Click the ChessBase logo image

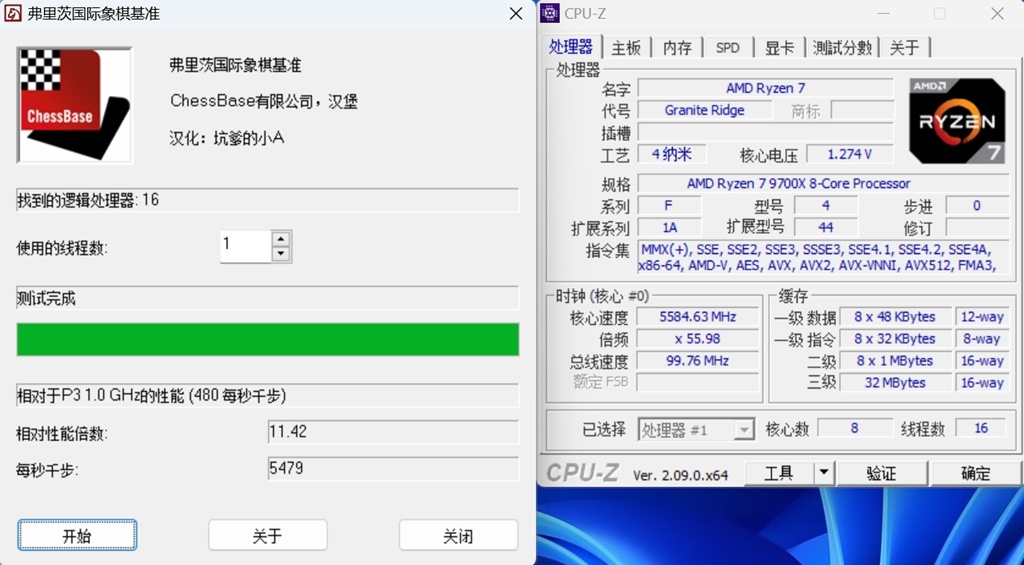74,105
